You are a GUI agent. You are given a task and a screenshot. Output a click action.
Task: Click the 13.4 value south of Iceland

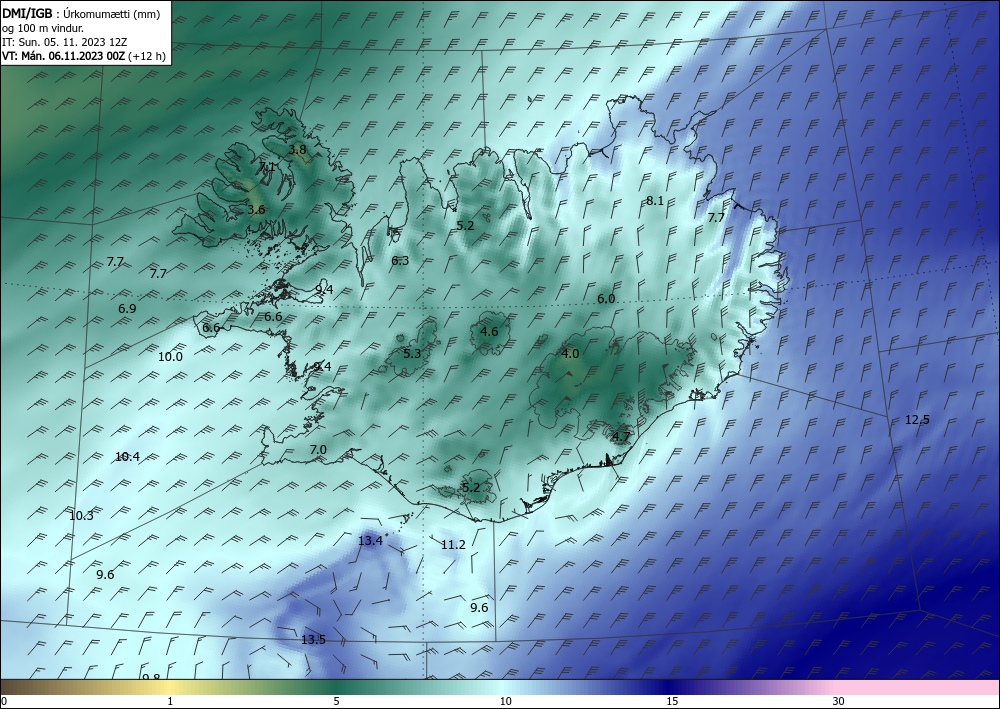(x=370, y=541)
